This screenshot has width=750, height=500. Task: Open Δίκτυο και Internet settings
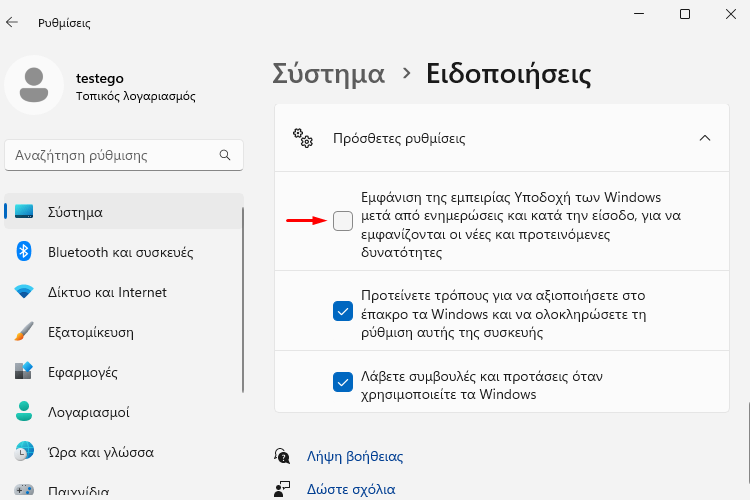(x=124, y=291)
